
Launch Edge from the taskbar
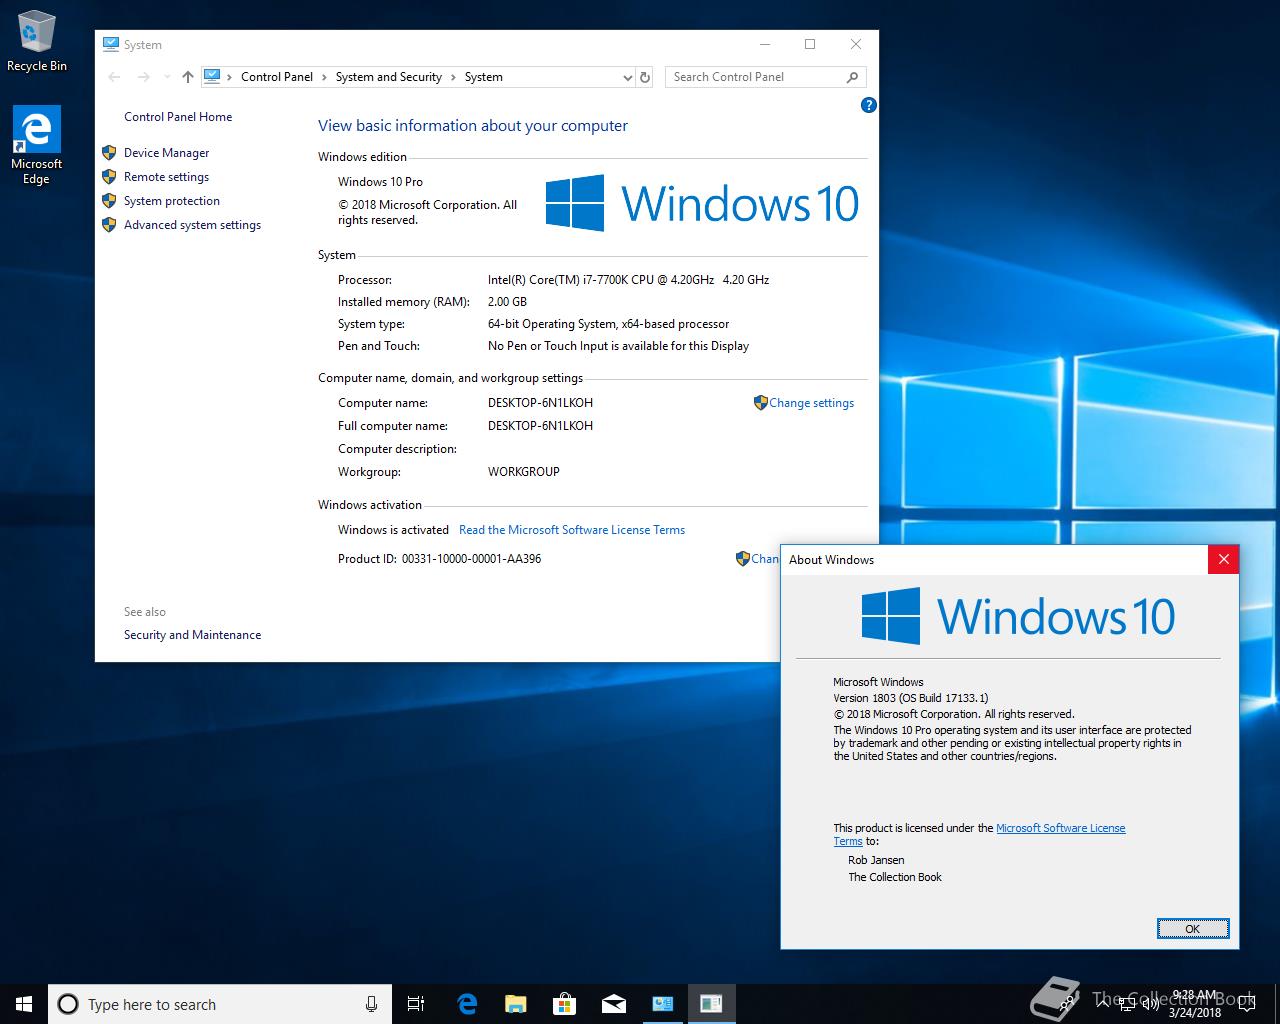click(467, 1004)
